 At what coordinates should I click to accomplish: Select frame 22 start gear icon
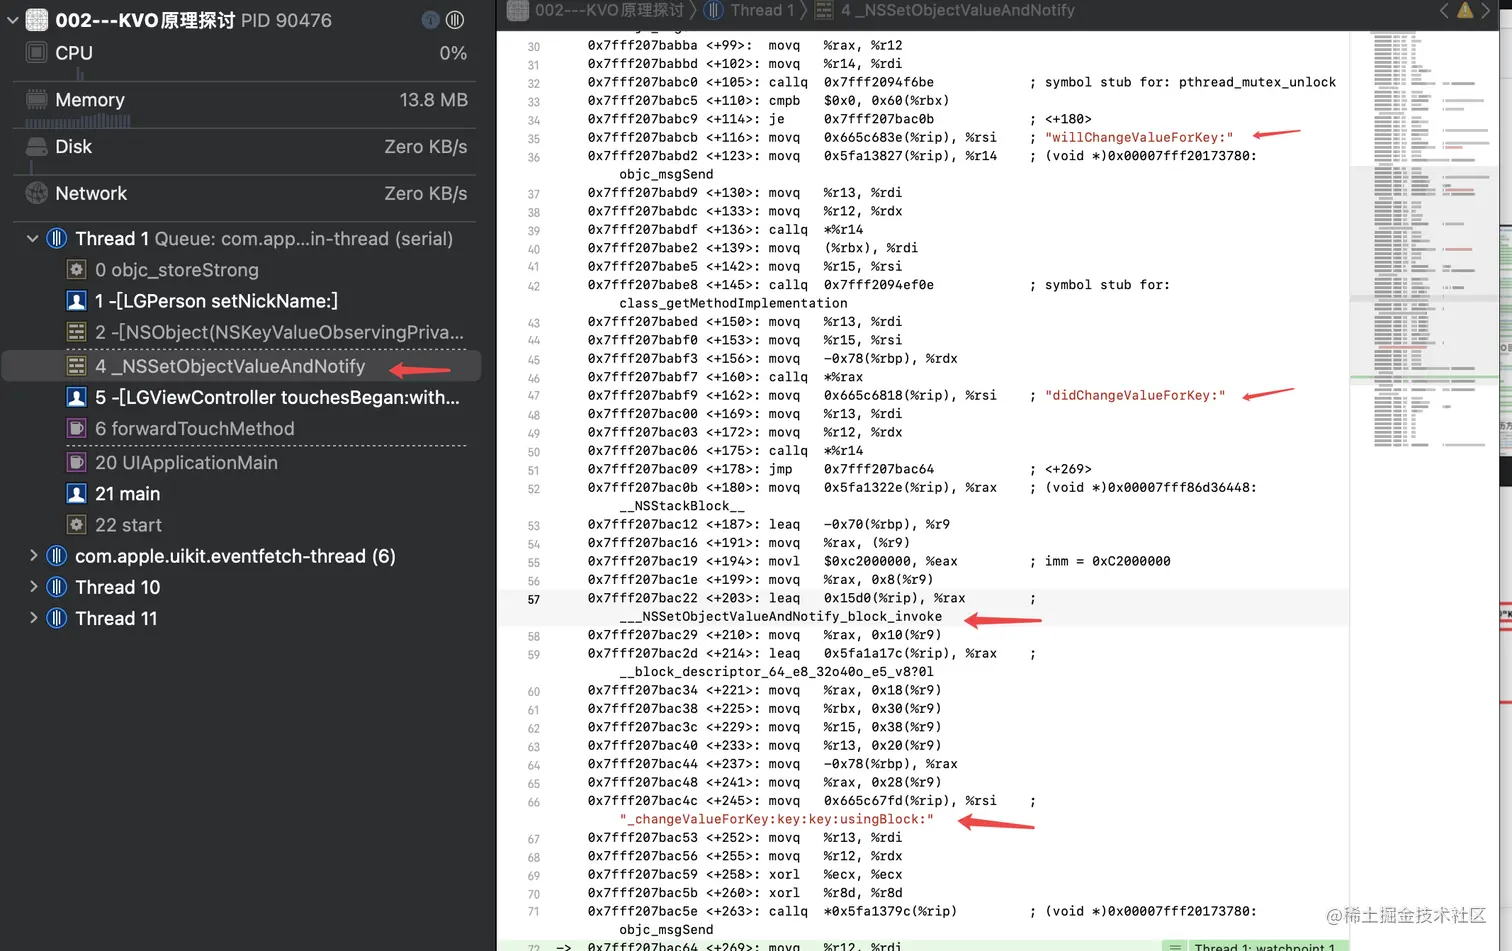point(76,525)
